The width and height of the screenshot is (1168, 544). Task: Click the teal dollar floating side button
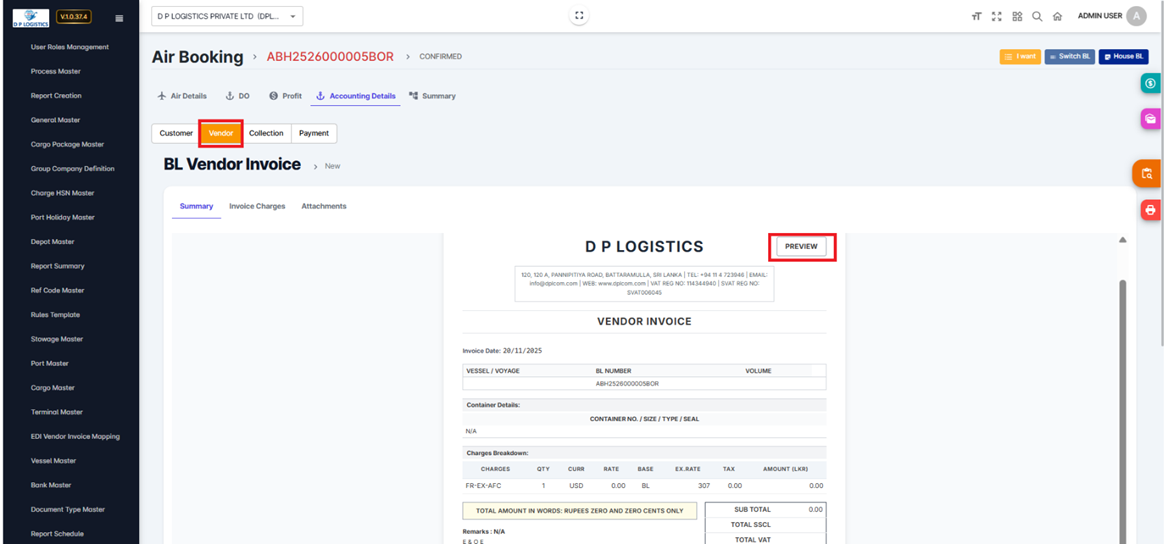coord(1150,84)
